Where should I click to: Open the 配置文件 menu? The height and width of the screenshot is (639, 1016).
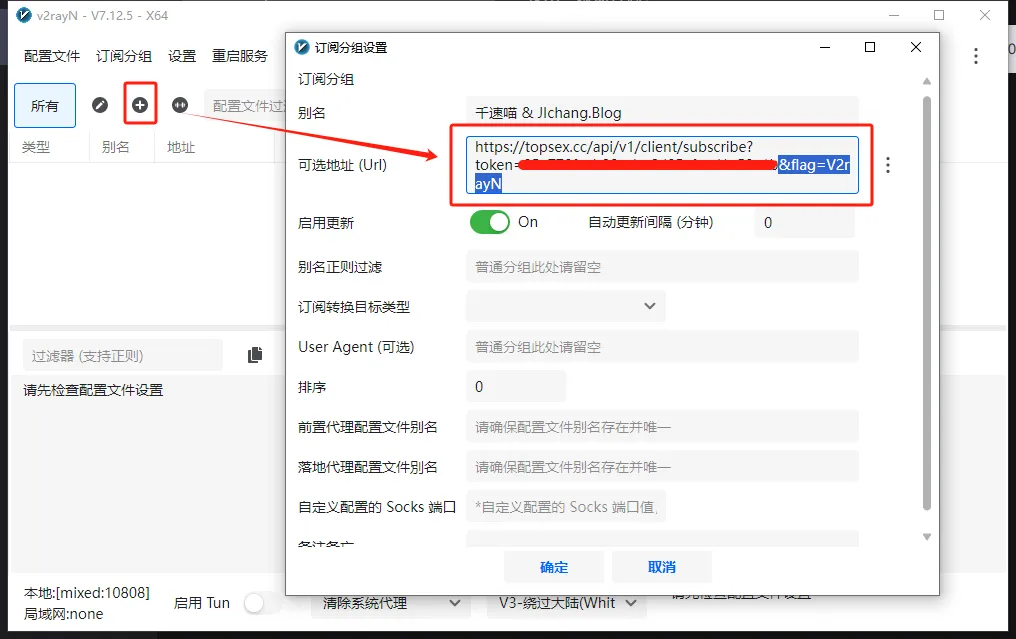click(52, 56)
